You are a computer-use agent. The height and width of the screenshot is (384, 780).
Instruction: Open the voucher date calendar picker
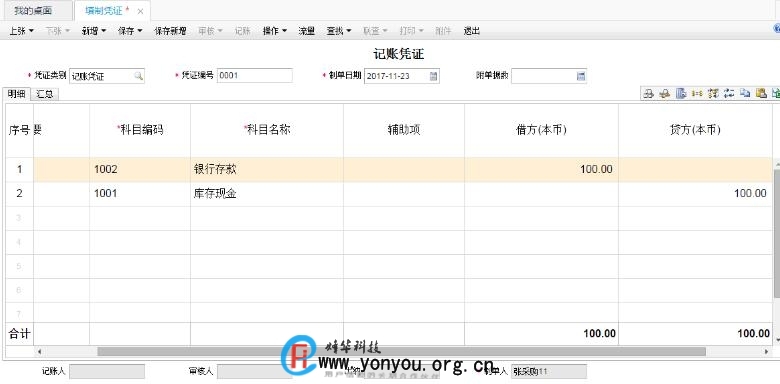click(433, 76)
